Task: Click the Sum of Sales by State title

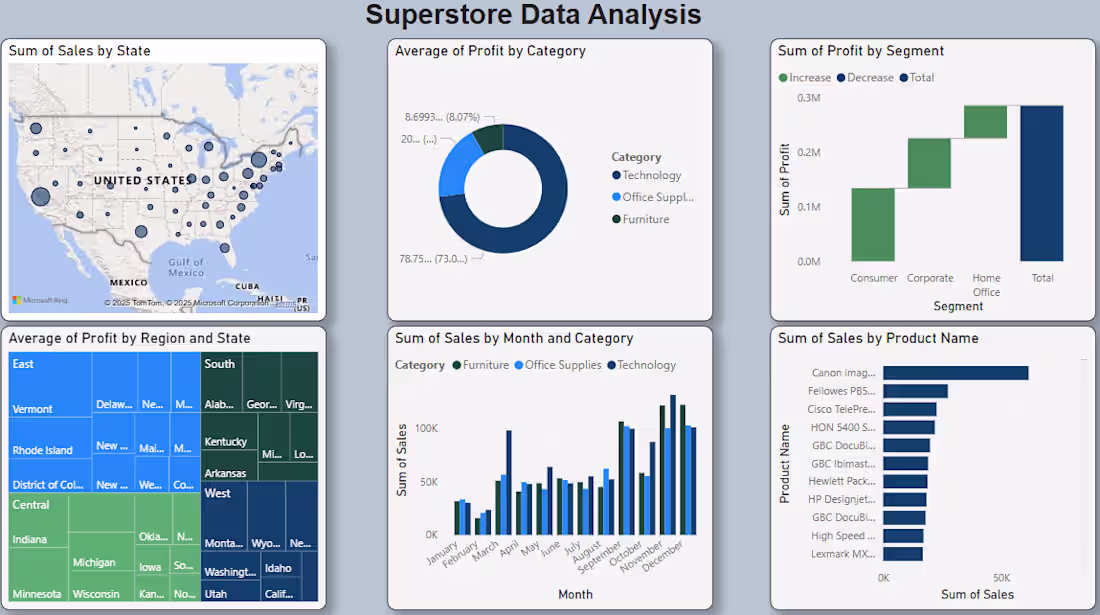Action: [x=79, y=50]
